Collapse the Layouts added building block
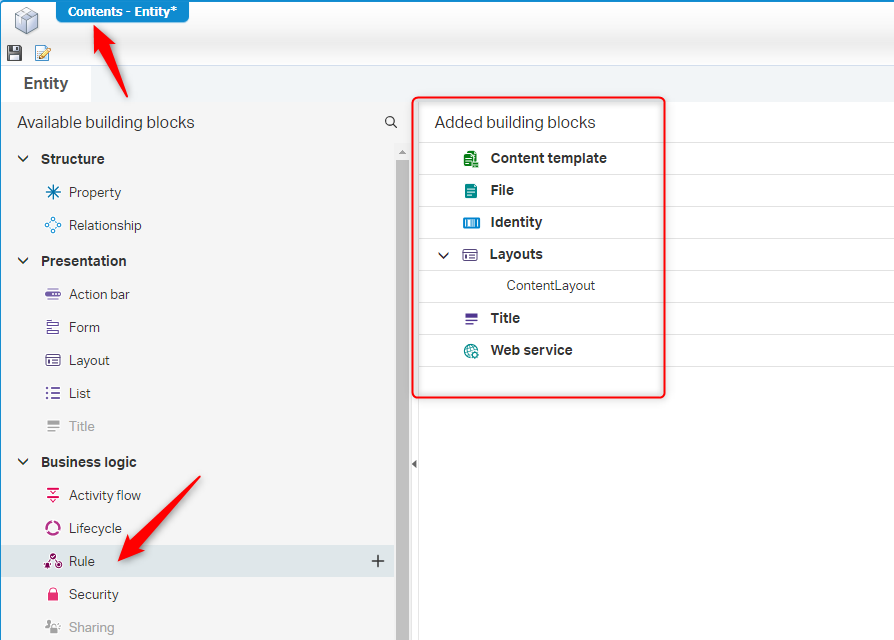 coord(444,255)
